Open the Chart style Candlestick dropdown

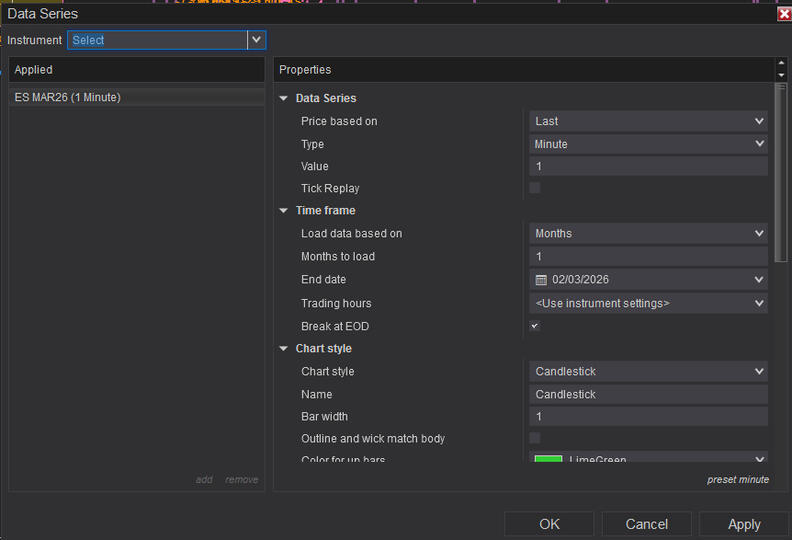(648, 371)
